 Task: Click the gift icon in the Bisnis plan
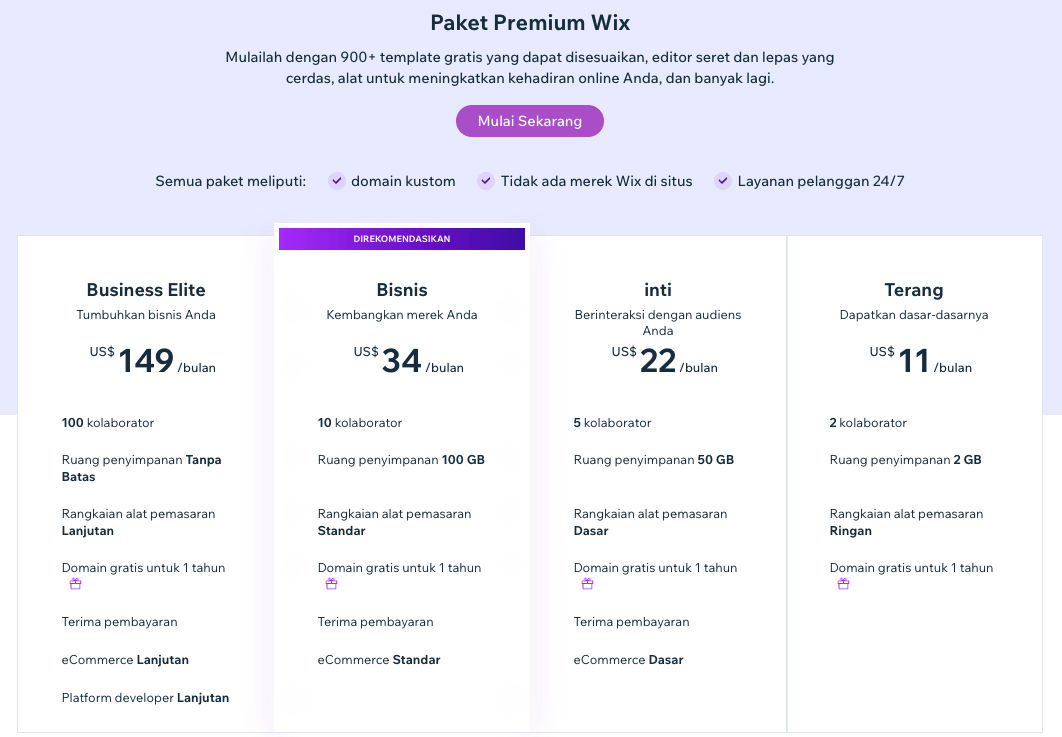point(331,583)
